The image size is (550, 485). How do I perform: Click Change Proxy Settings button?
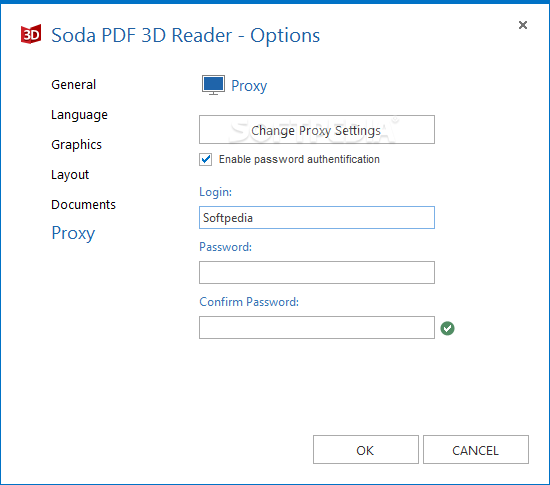(x=317, y=130)
